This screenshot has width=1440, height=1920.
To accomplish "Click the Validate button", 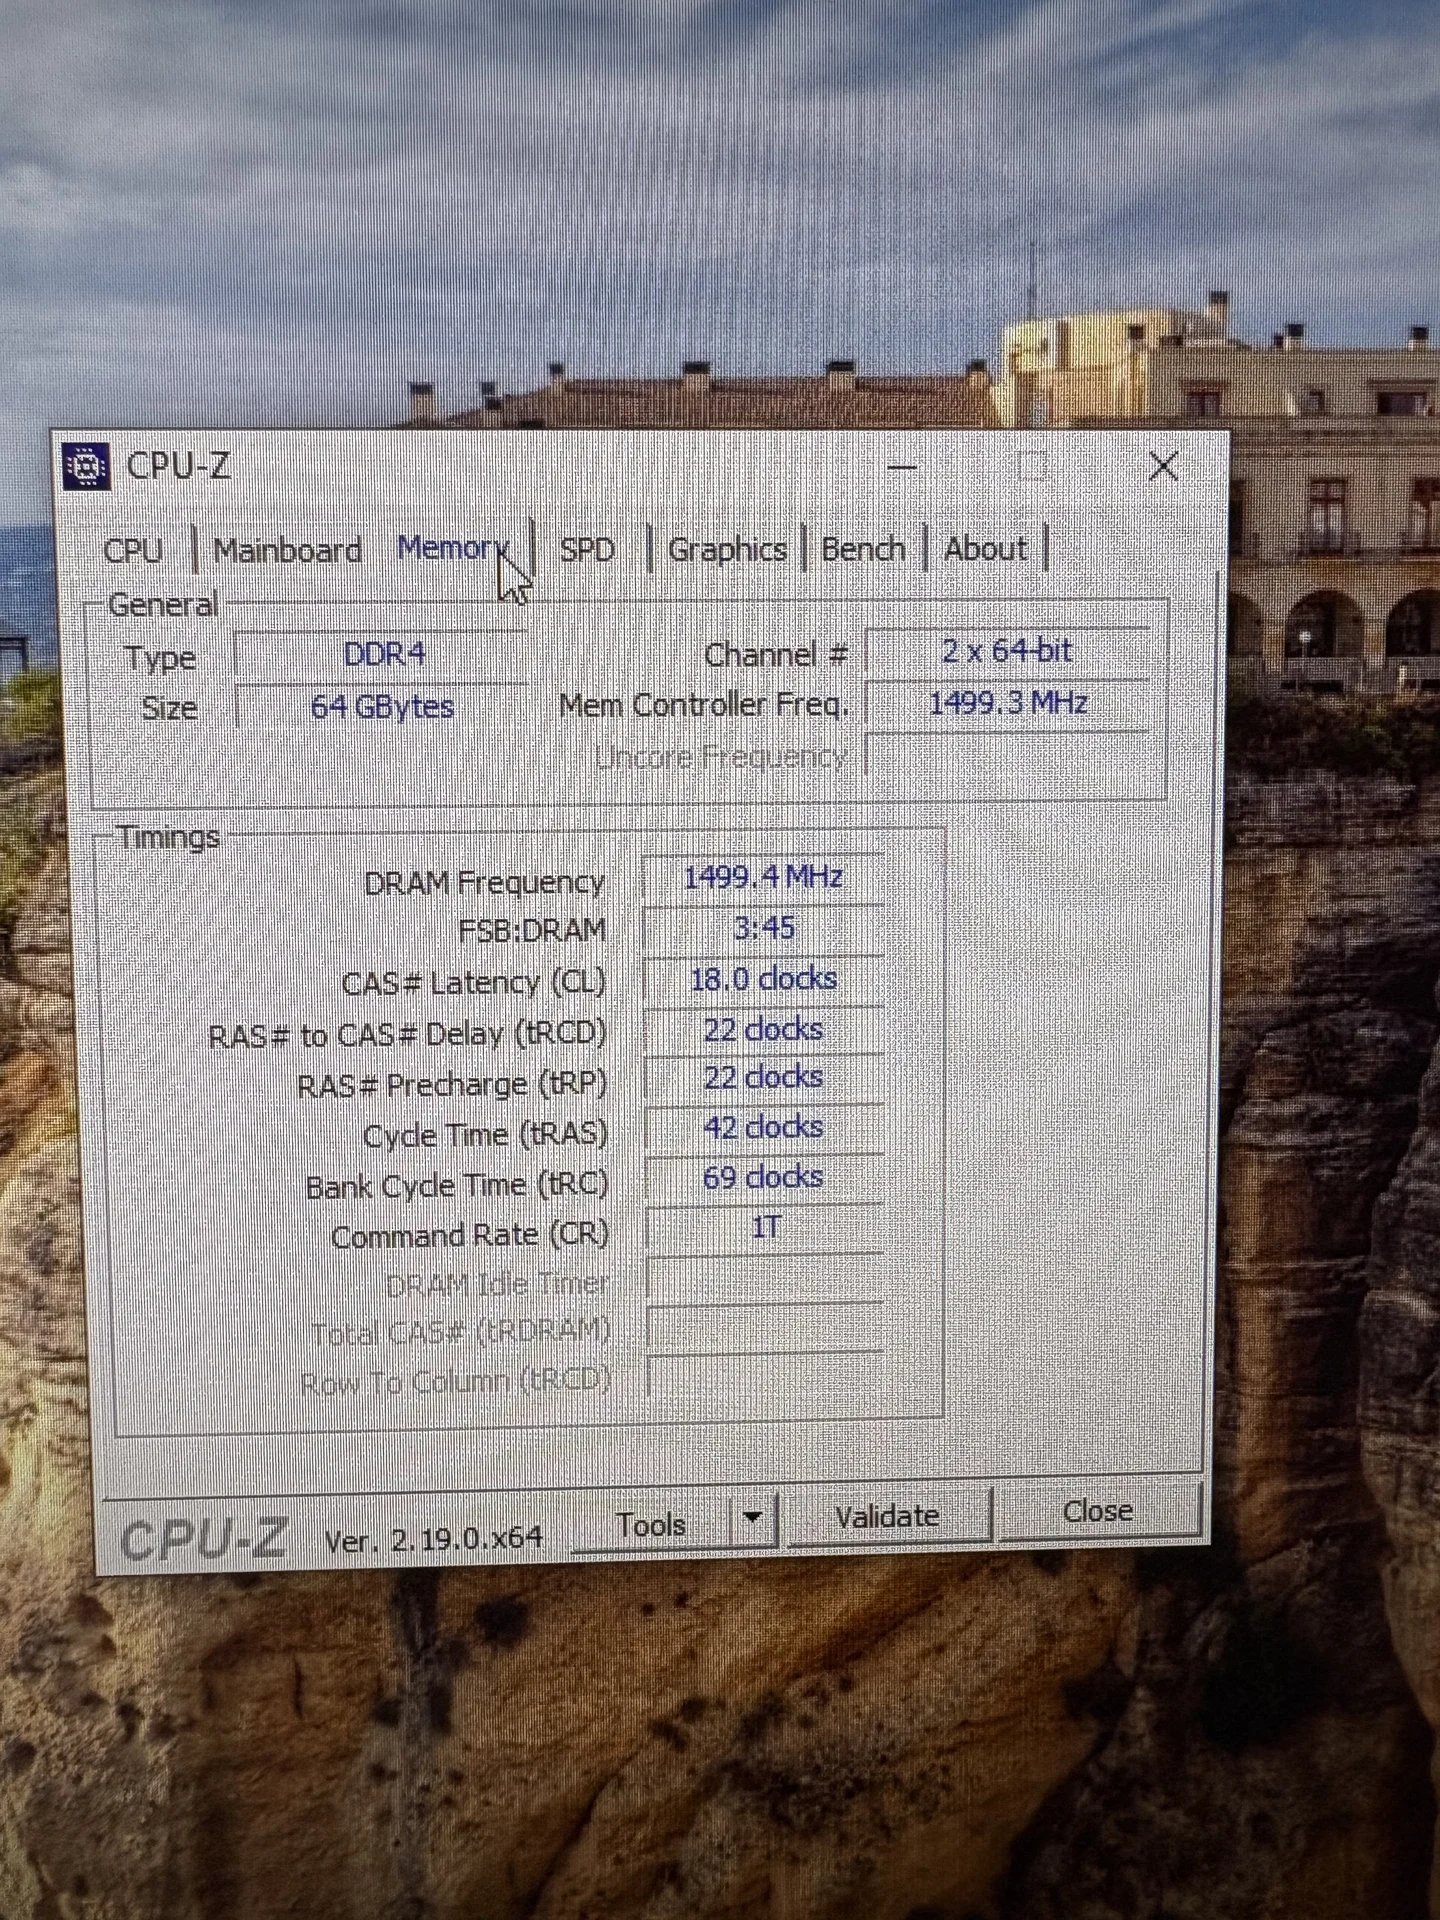I will click(887, 1516).
